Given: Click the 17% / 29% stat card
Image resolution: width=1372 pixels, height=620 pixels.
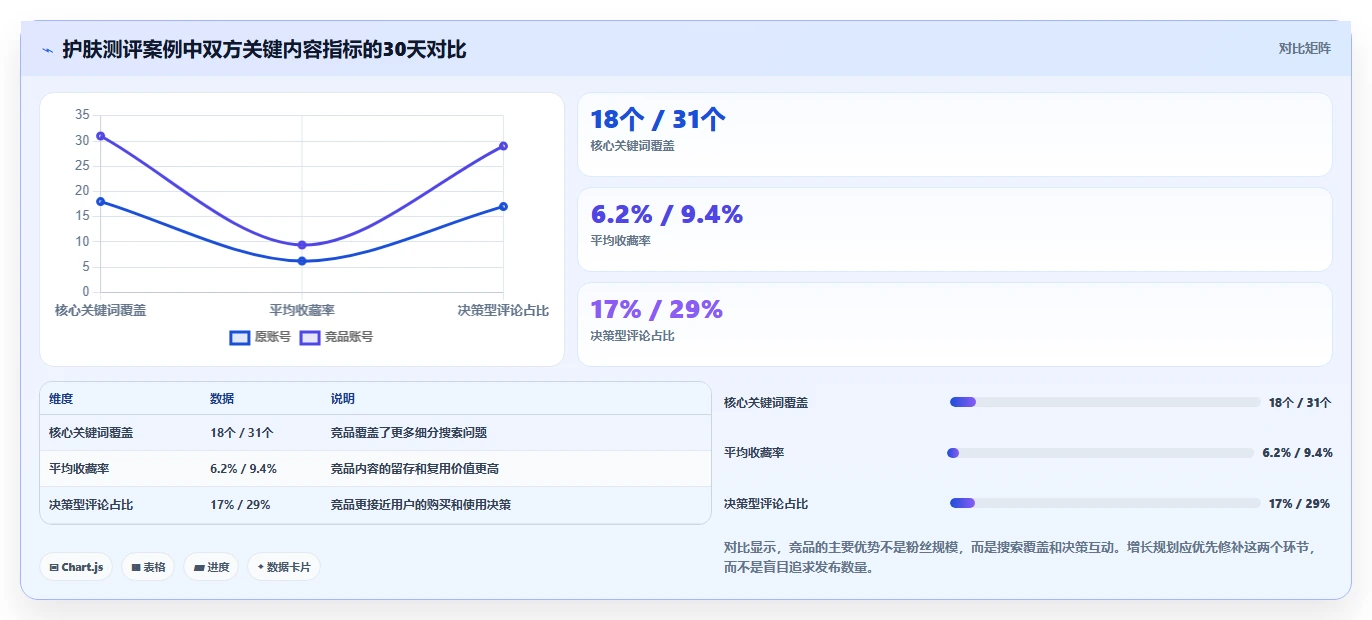Looking at the screenshot, I should 955,325.
